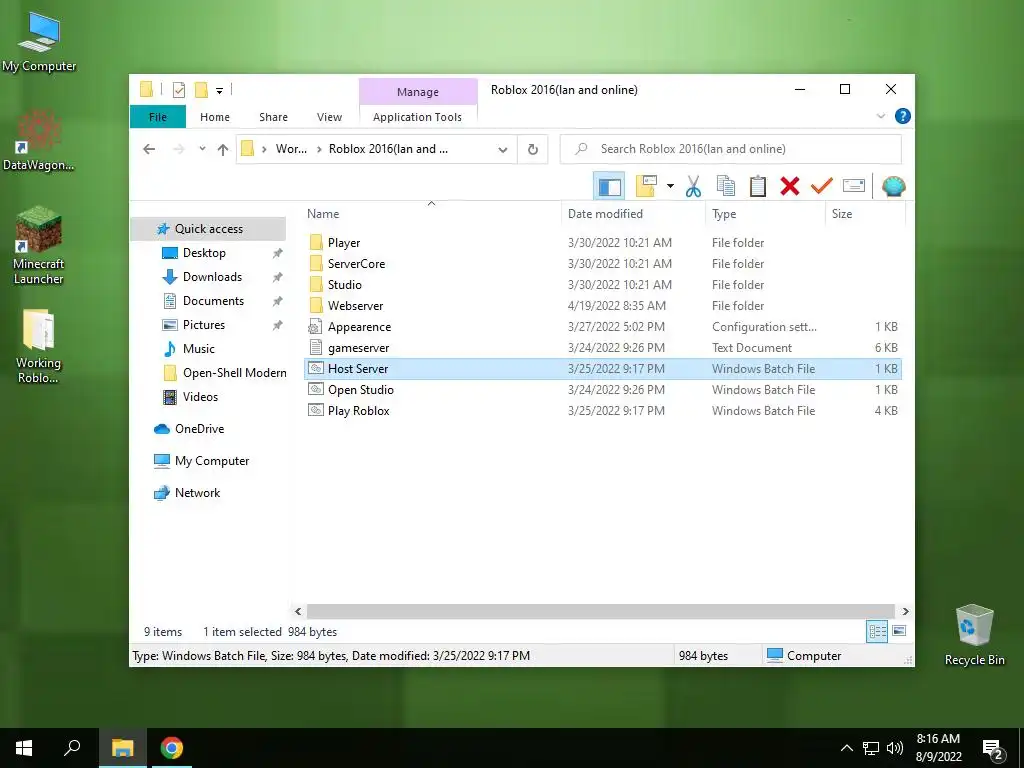Sort by the Size column header
The width and height of the screenshot is (1024, 768).
(865, 214)
